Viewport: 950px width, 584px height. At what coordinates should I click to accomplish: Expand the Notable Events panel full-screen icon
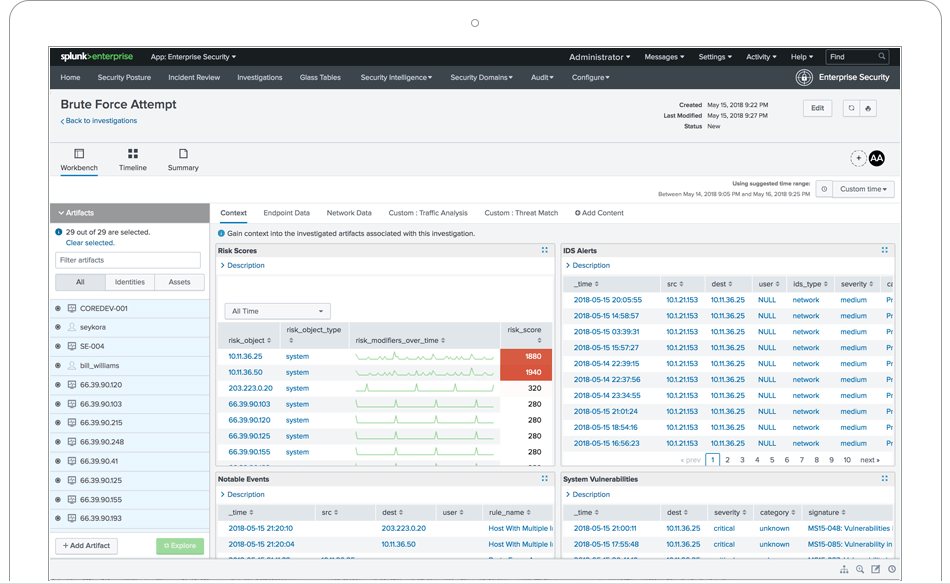[x=545, y=478]
